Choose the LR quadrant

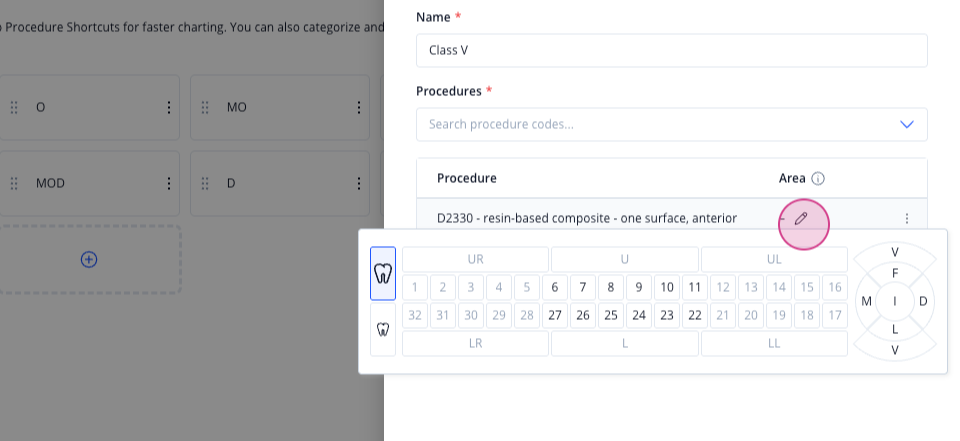[476, 344]
